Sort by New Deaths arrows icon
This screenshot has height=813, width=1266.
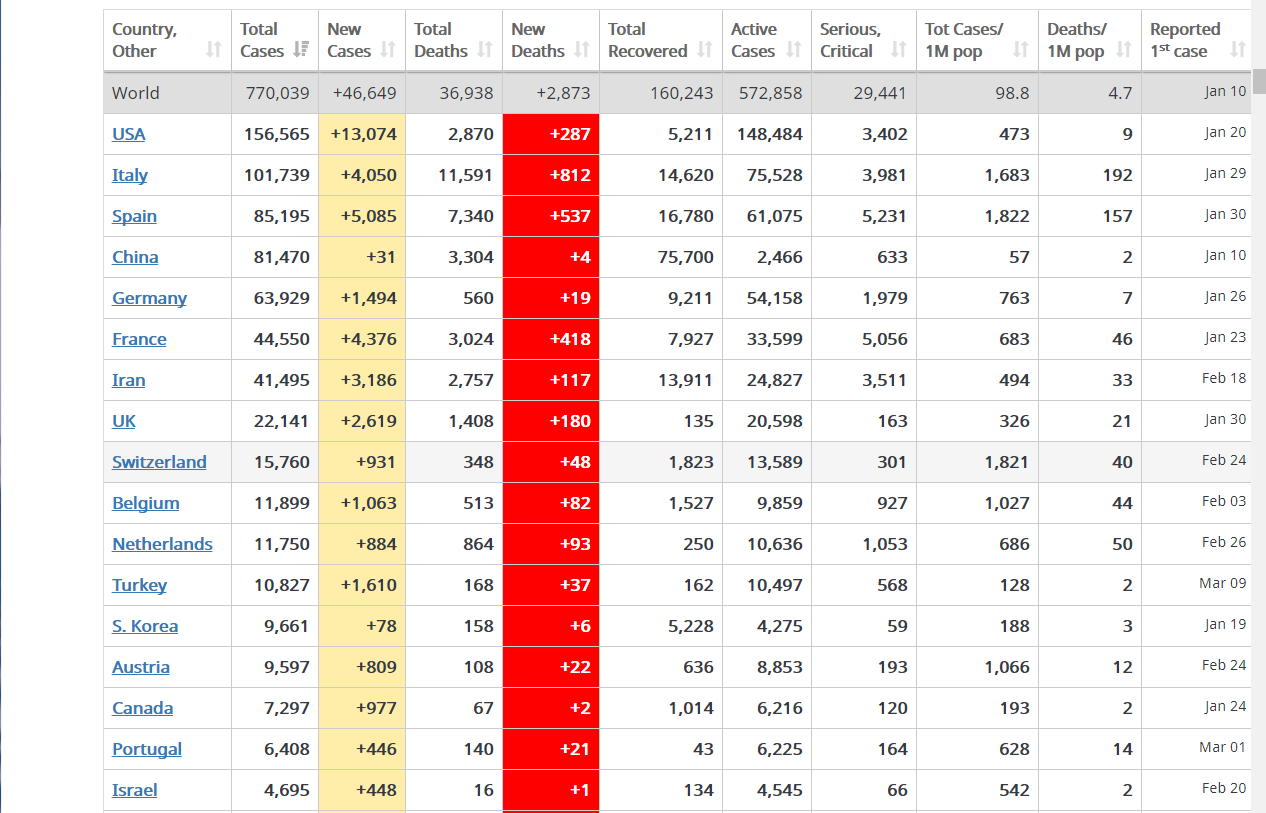(x=582, y=51)
